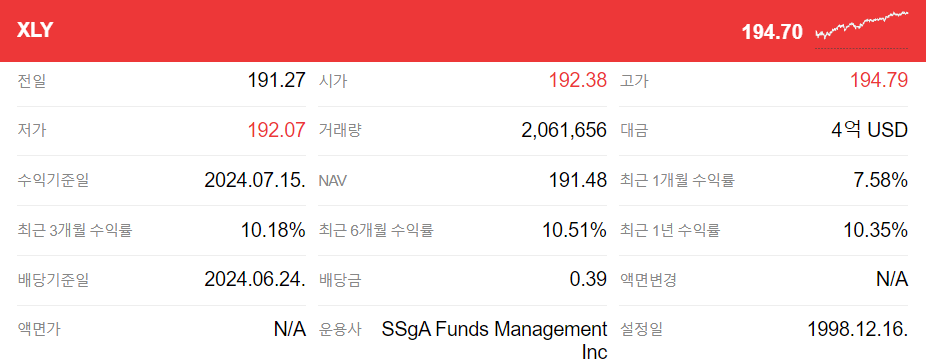Select the 운용사 label

pyautogui.click(x=340, y=329)
